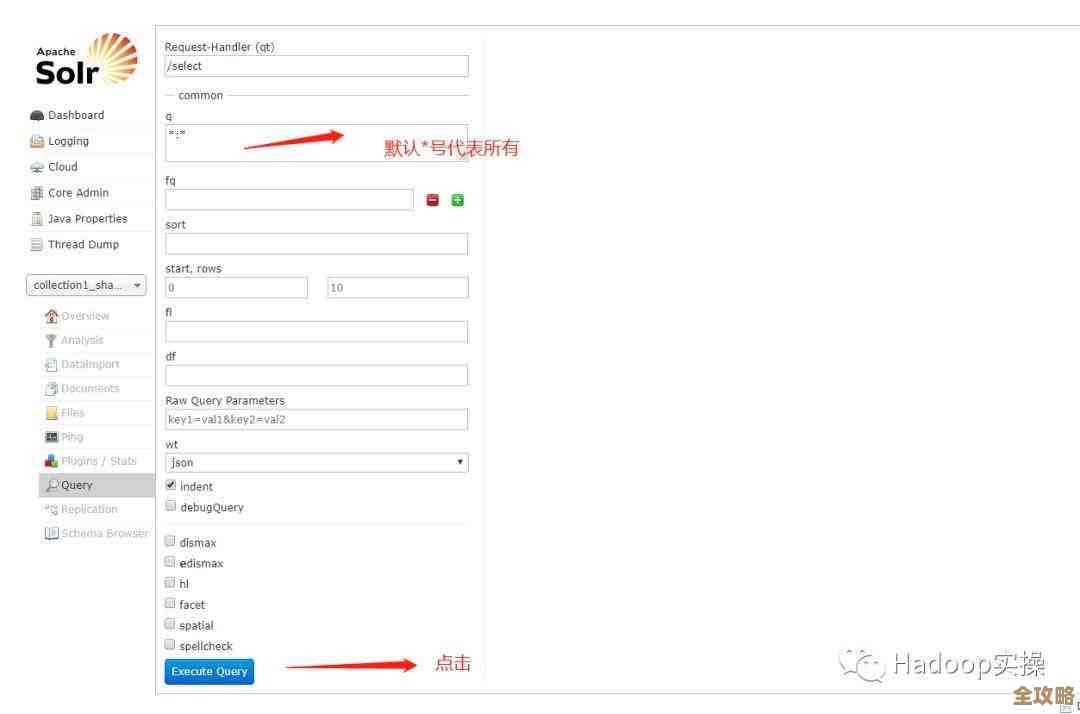This screenshot has height=714, width=1080.
Task: Expand the collection1 core selector dropdown
Action: click(86, 285)
